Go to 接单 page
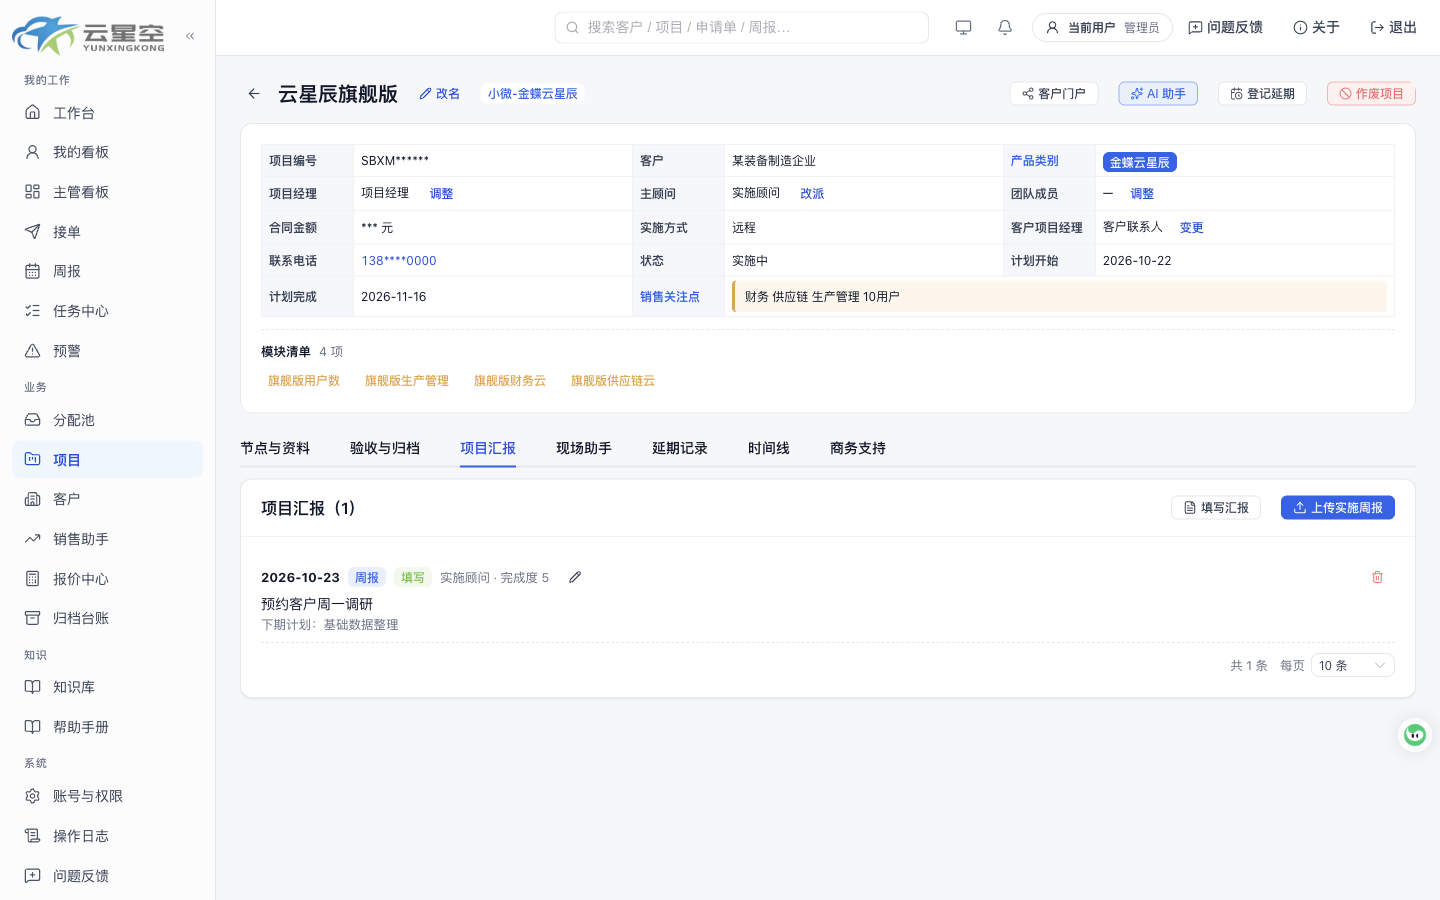The width and height of the screenshot is (1440, 900). coord(107,232)
